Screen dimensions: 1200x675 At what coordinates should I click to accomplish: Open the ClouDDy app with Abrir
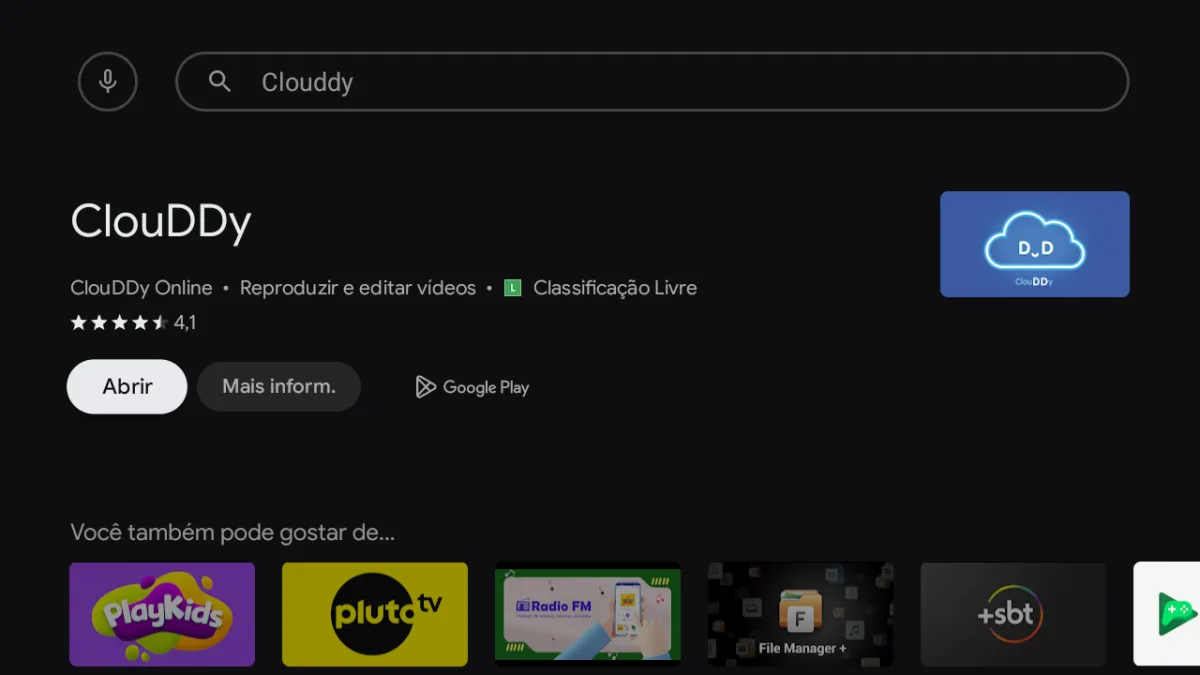click(127, 387)
